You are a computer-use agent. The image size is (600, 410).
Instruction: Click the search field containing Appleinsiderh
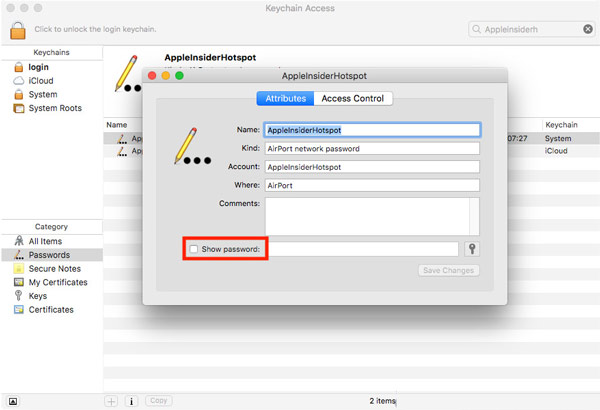(x=532, y=29)
